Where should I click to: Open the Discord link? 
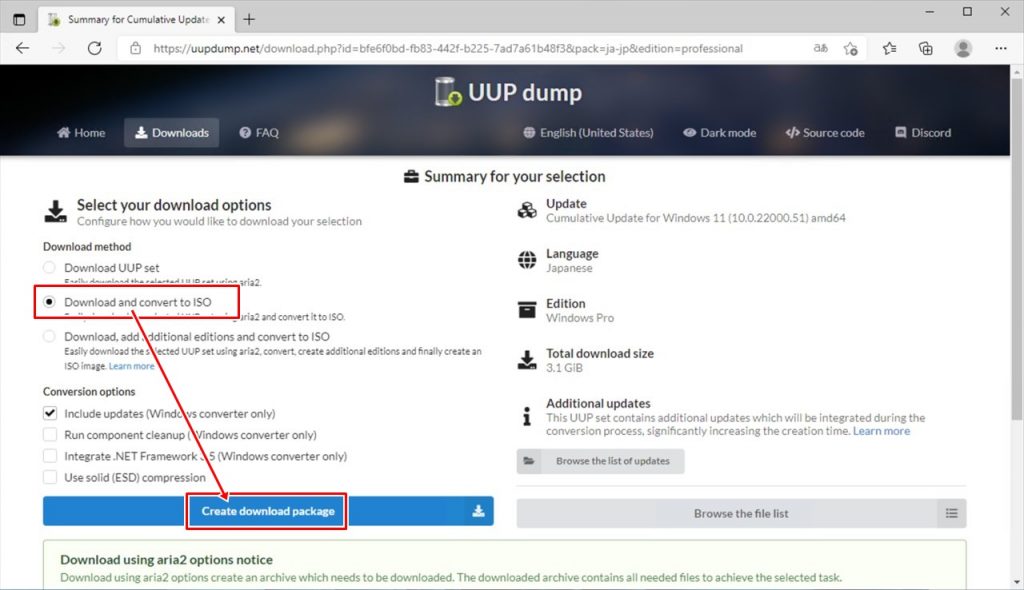(923, 133)
